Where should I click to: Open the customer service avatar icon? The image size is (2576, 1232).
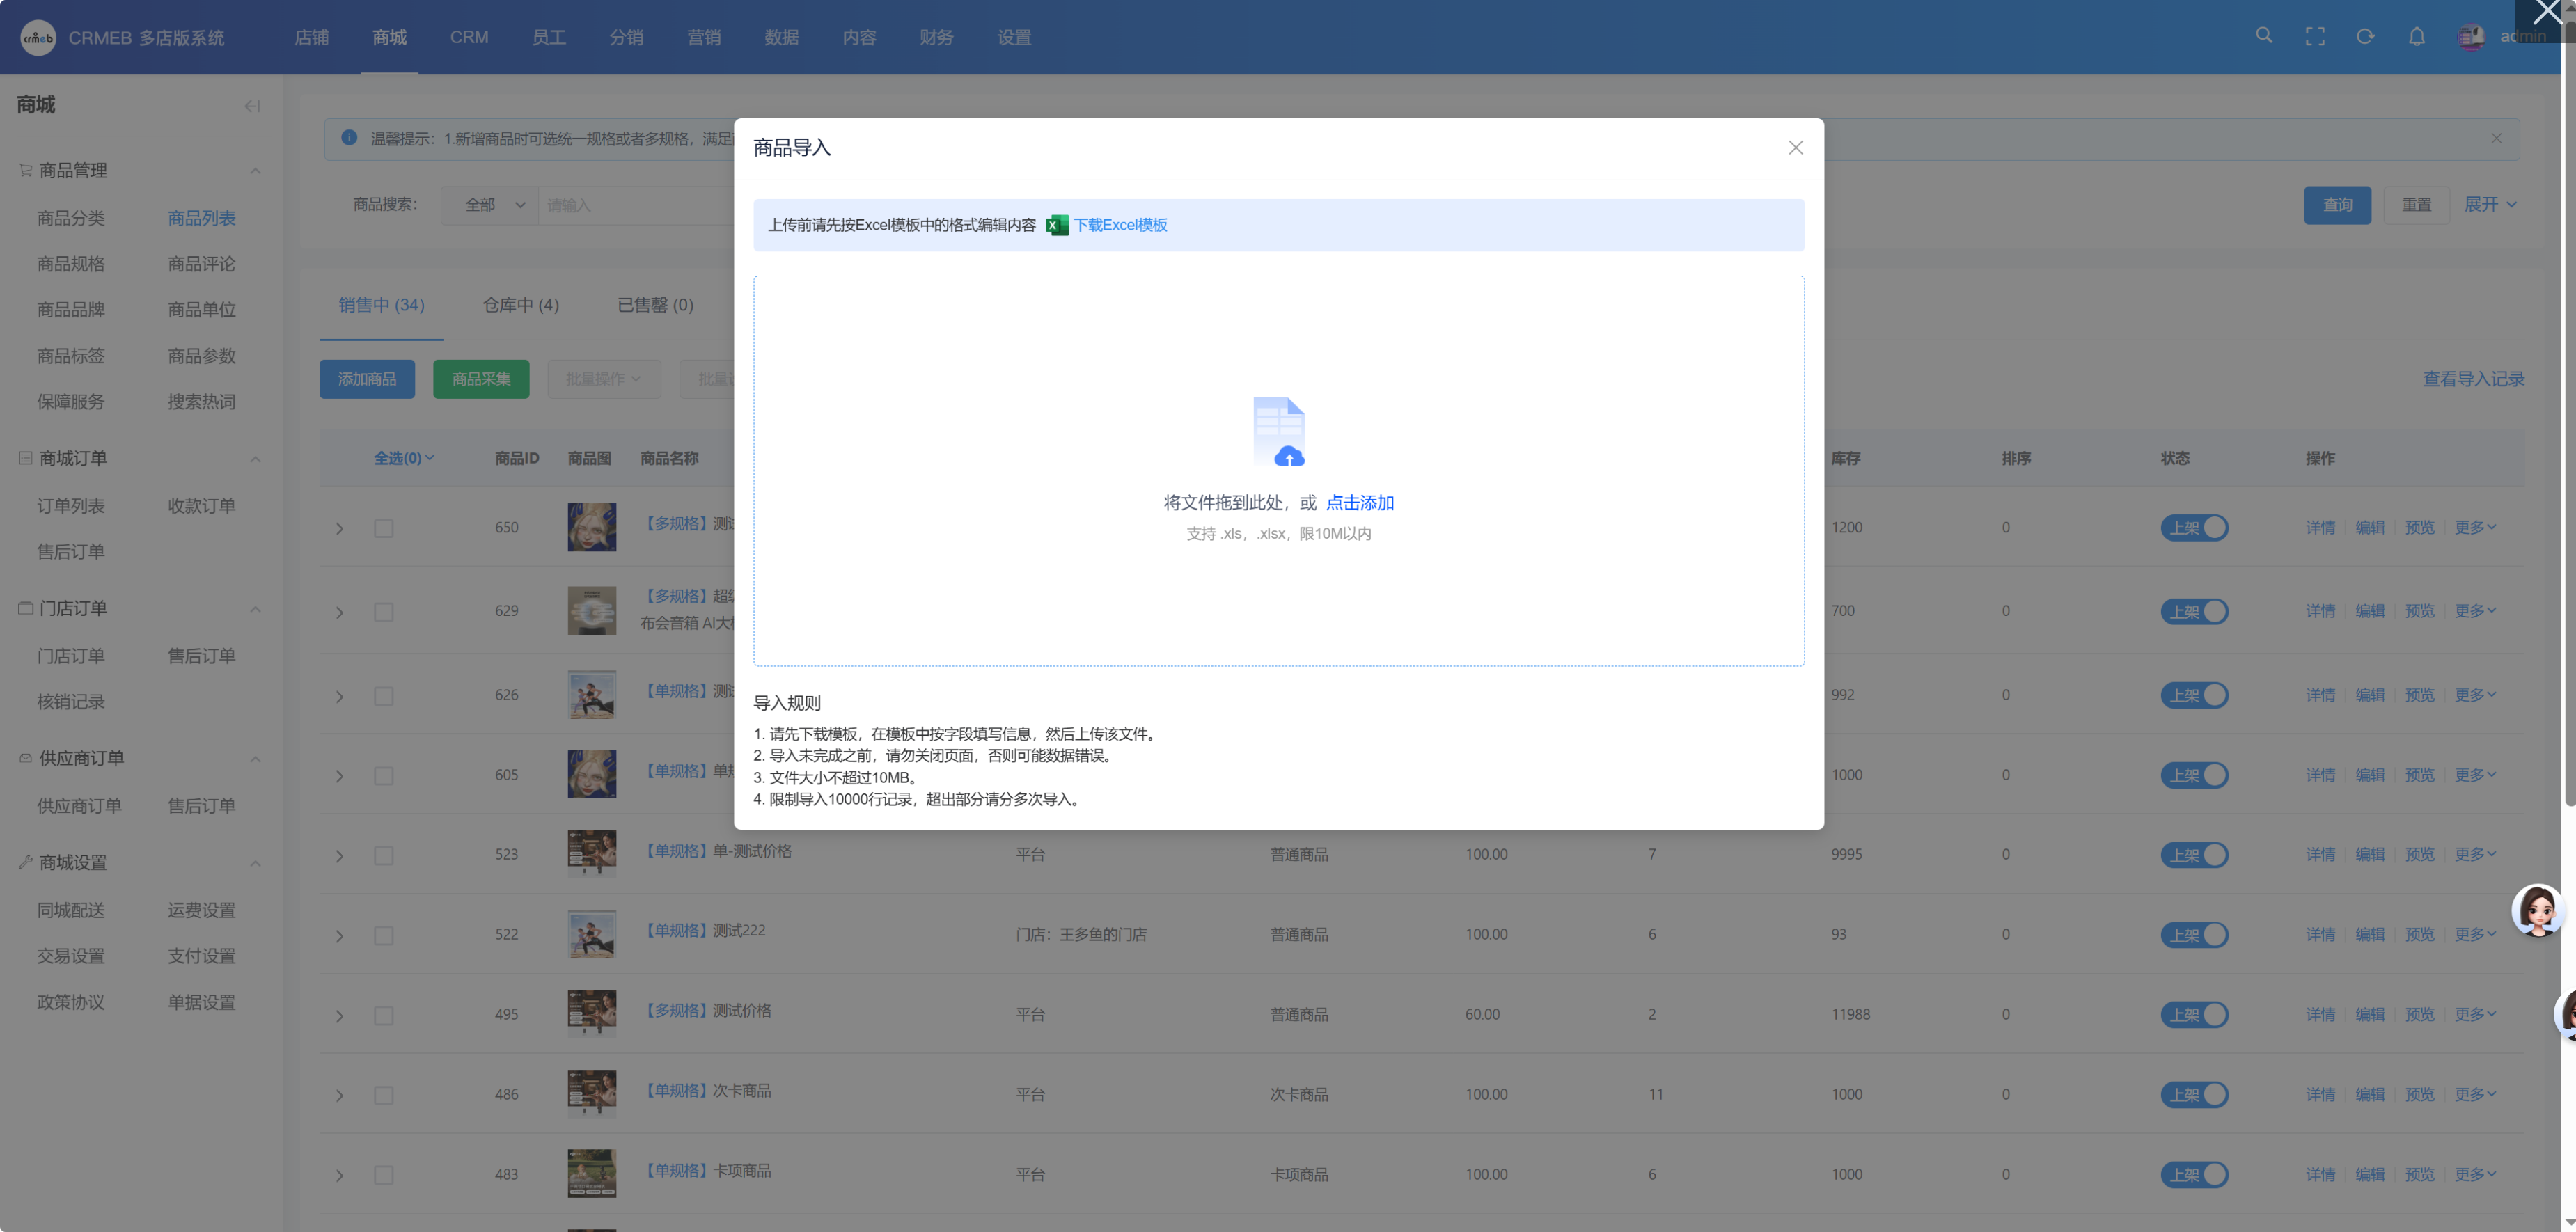point(2537,910)
